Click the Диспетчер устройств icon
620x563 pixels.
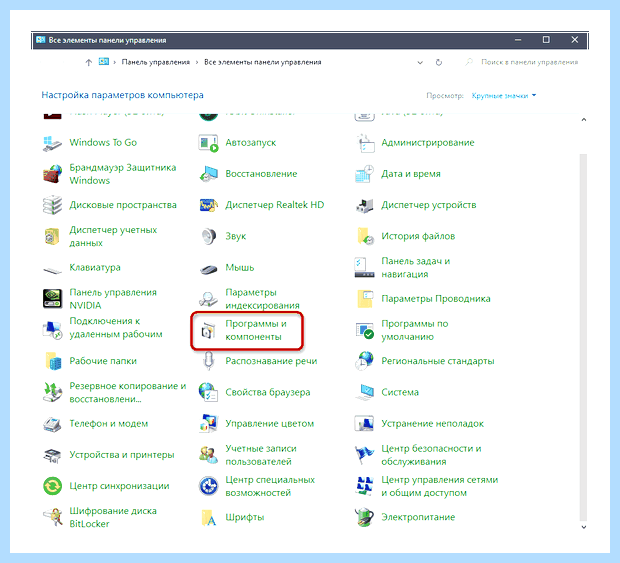click(365, 205)
